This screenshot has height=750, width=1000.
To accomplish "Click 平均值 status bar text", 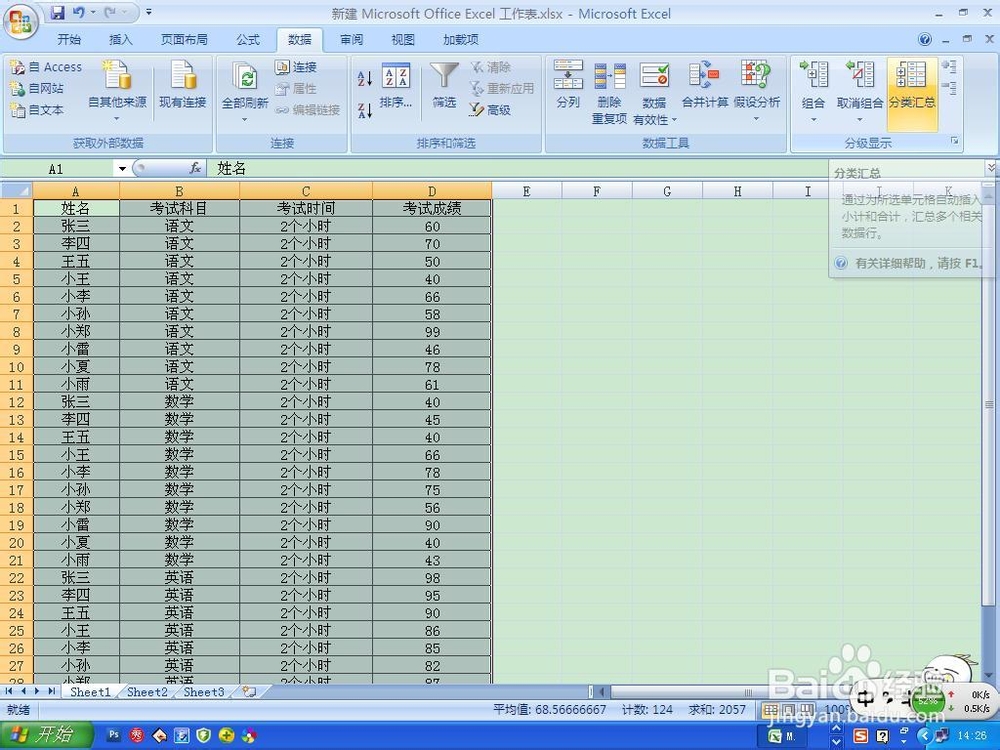I will pos(550,709).
